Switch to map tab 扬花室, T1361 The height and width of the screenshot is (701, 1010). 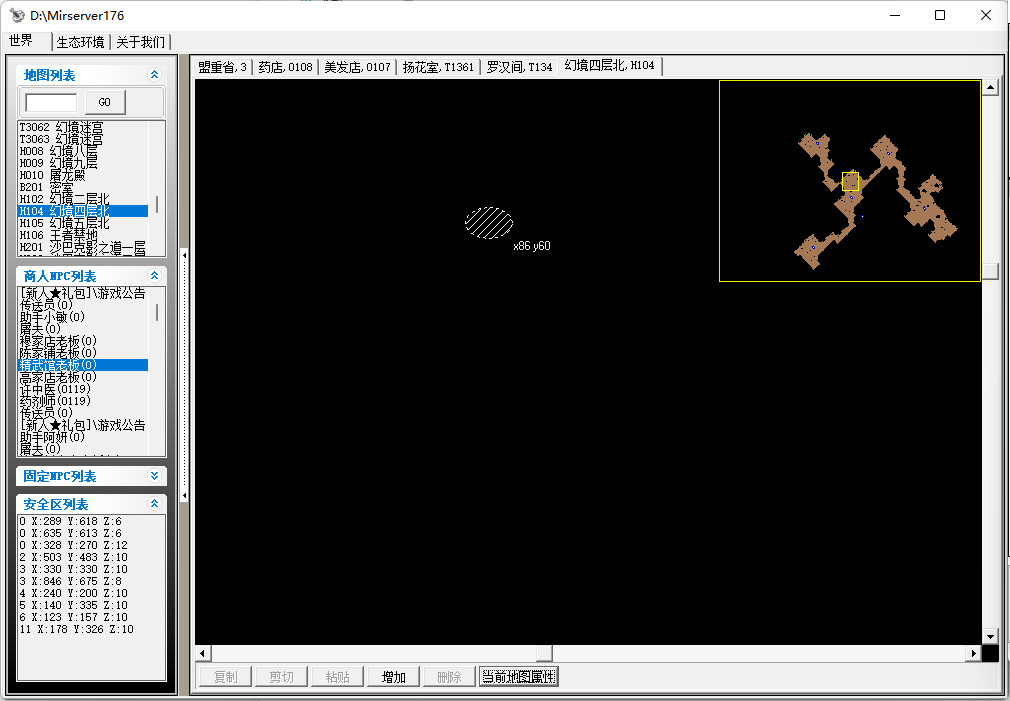pyautogui.click(x=438, y=67)
